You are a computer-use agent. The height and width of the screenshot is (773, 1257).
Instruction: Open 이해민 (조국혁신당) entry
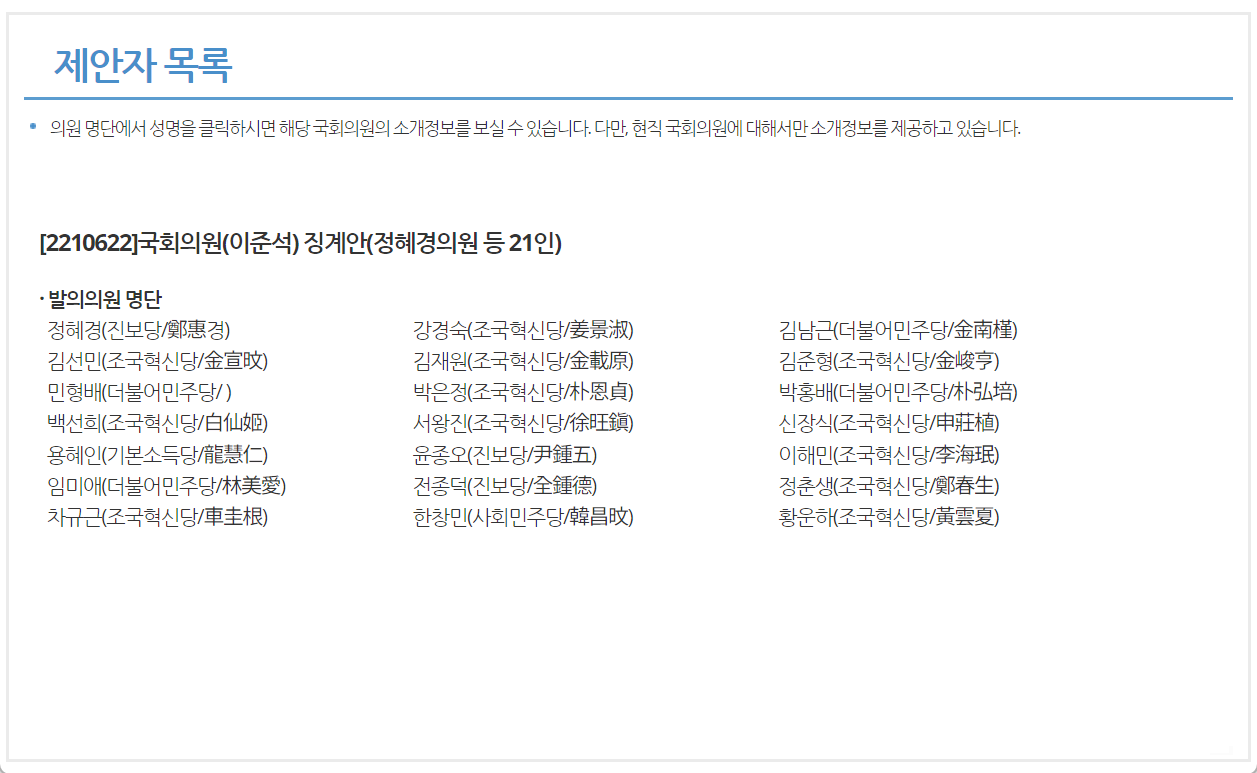point(889,455)
